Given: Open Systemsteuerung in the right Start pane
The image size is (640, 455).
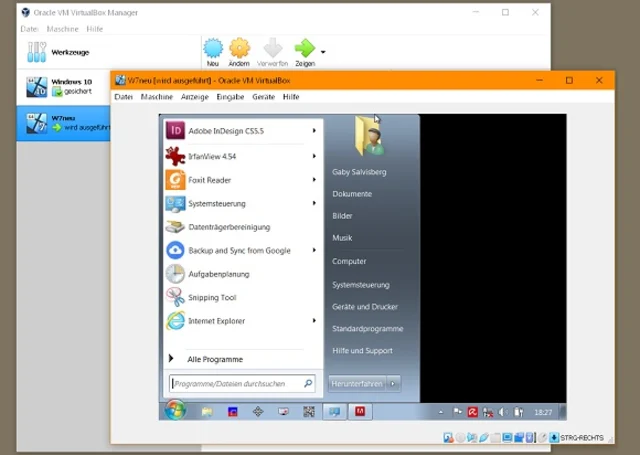Looking at the screenshot, I should pos(361,284).
